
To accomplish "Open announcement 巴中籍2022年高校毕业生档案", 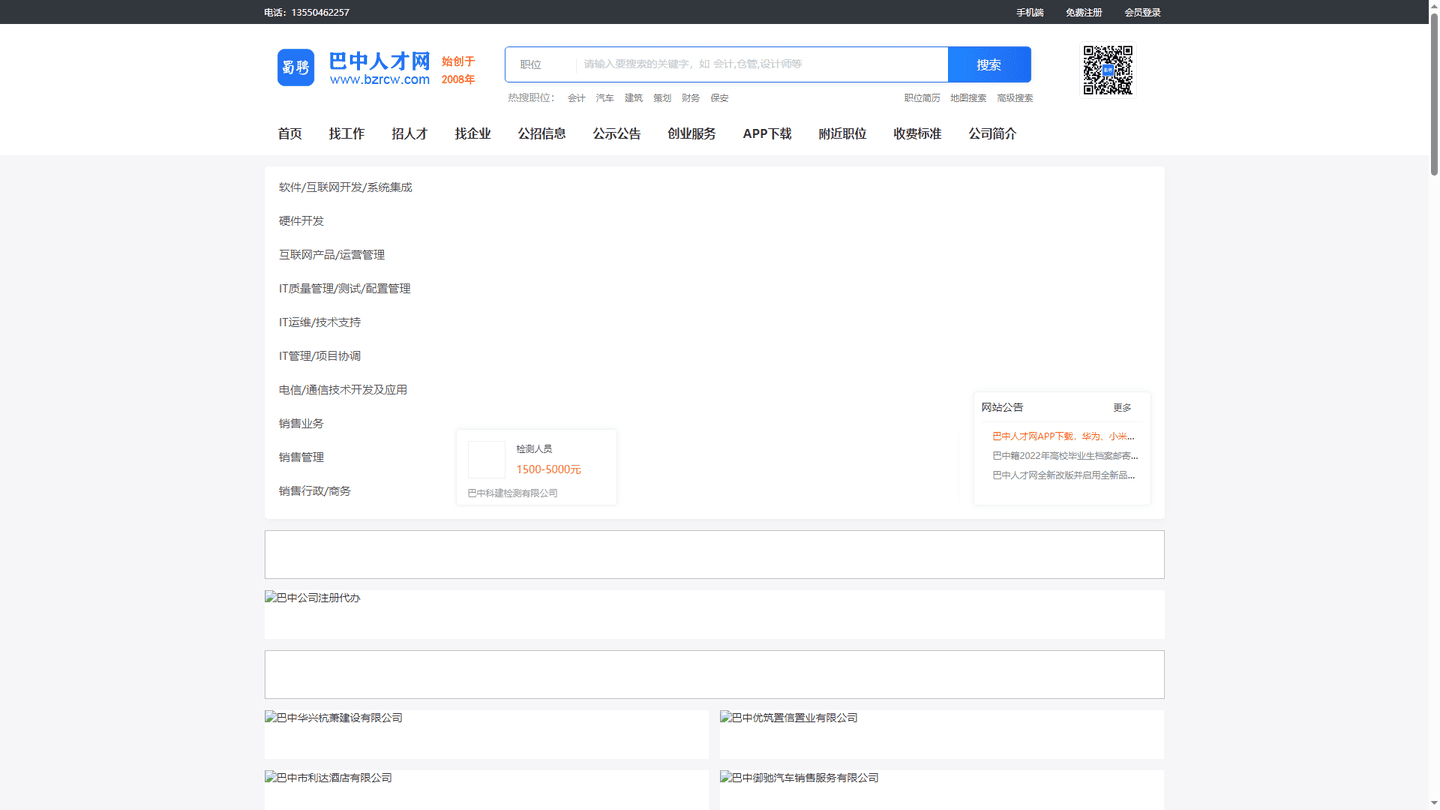I will click(x=1064, y=456).
